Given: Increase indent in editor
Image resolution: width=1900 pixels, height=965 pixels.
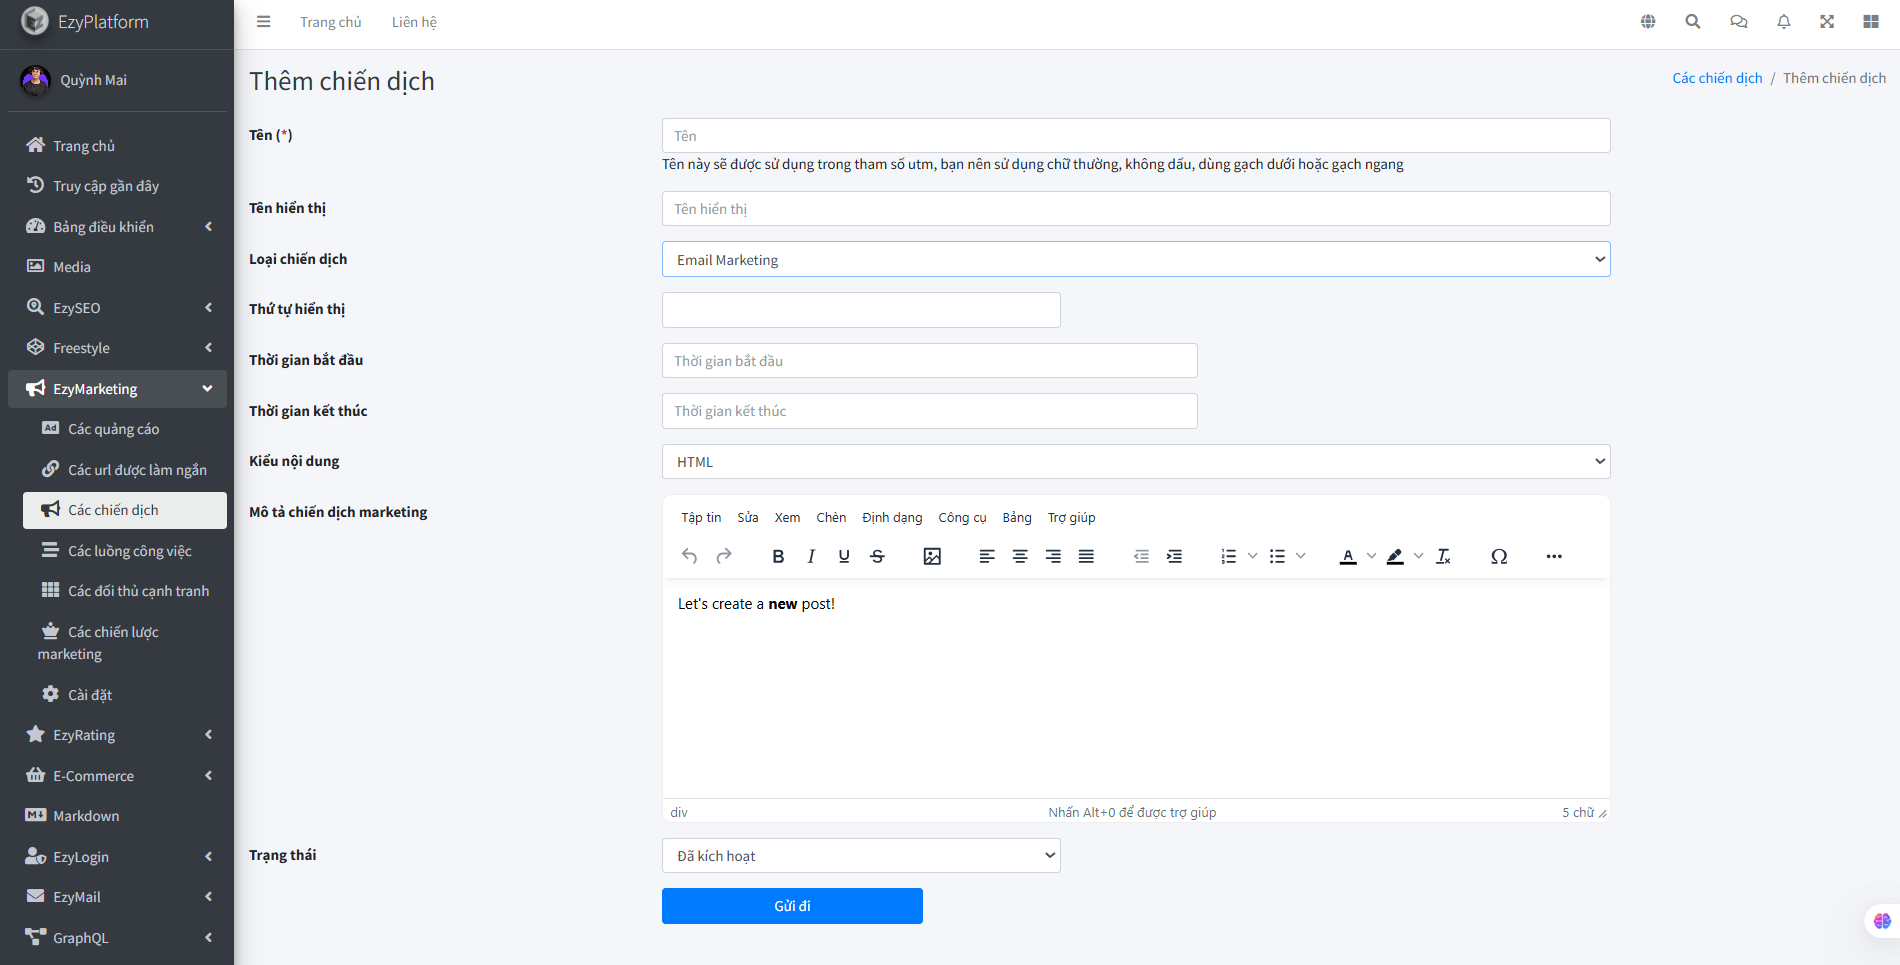Looking at the screenshot, I should click(x=1174, y=556).
